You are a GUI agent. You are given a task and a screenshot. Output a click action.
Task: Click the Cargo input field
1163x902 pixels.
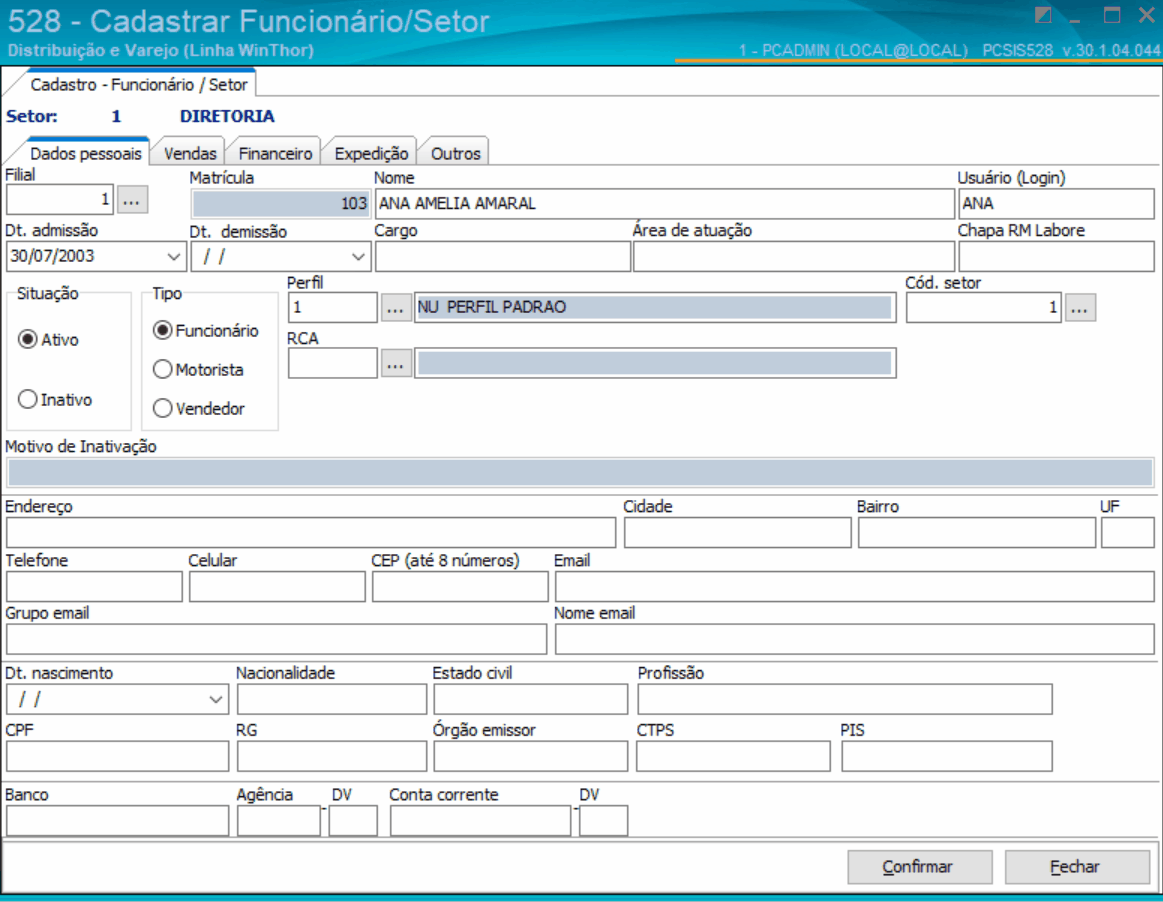click(503, 257)
